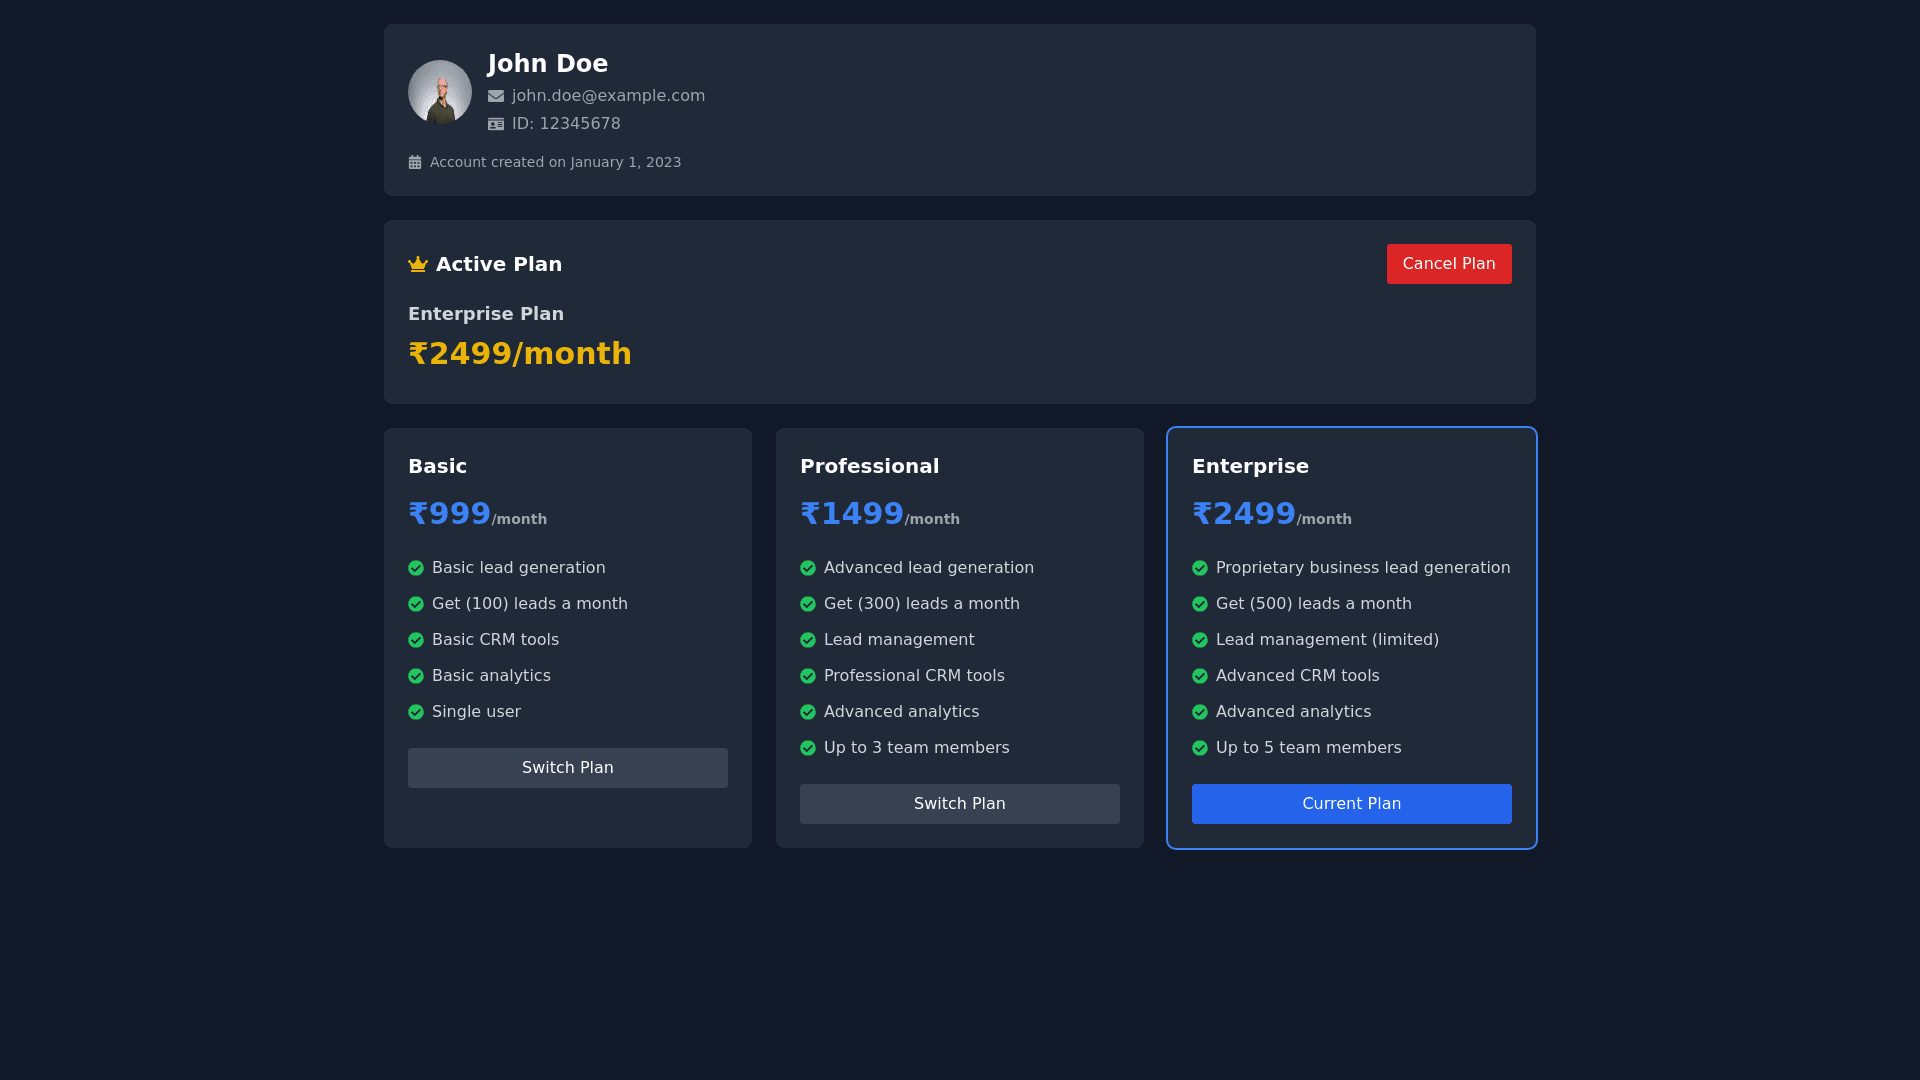This screenshot has height=1080, width=1920.
Task: Click the checkmark beside Professional CRM tools
Action: 808,675
